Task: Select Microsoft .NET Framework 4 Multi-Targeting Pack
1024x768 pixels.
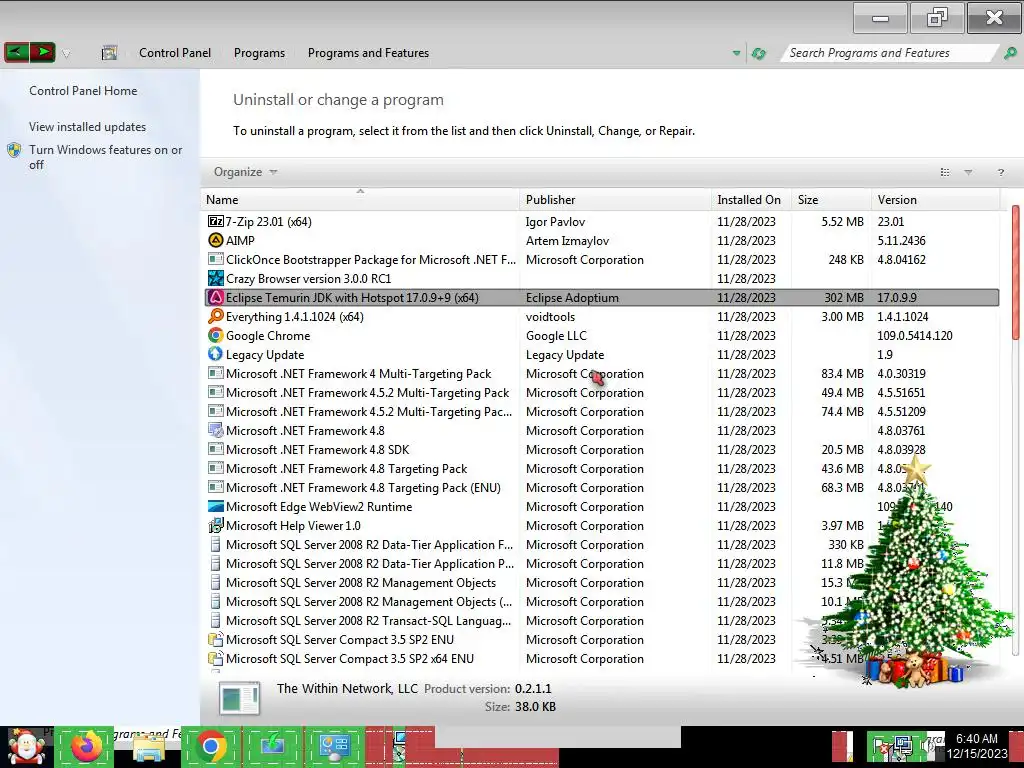Action: click(x=601, y=374)
